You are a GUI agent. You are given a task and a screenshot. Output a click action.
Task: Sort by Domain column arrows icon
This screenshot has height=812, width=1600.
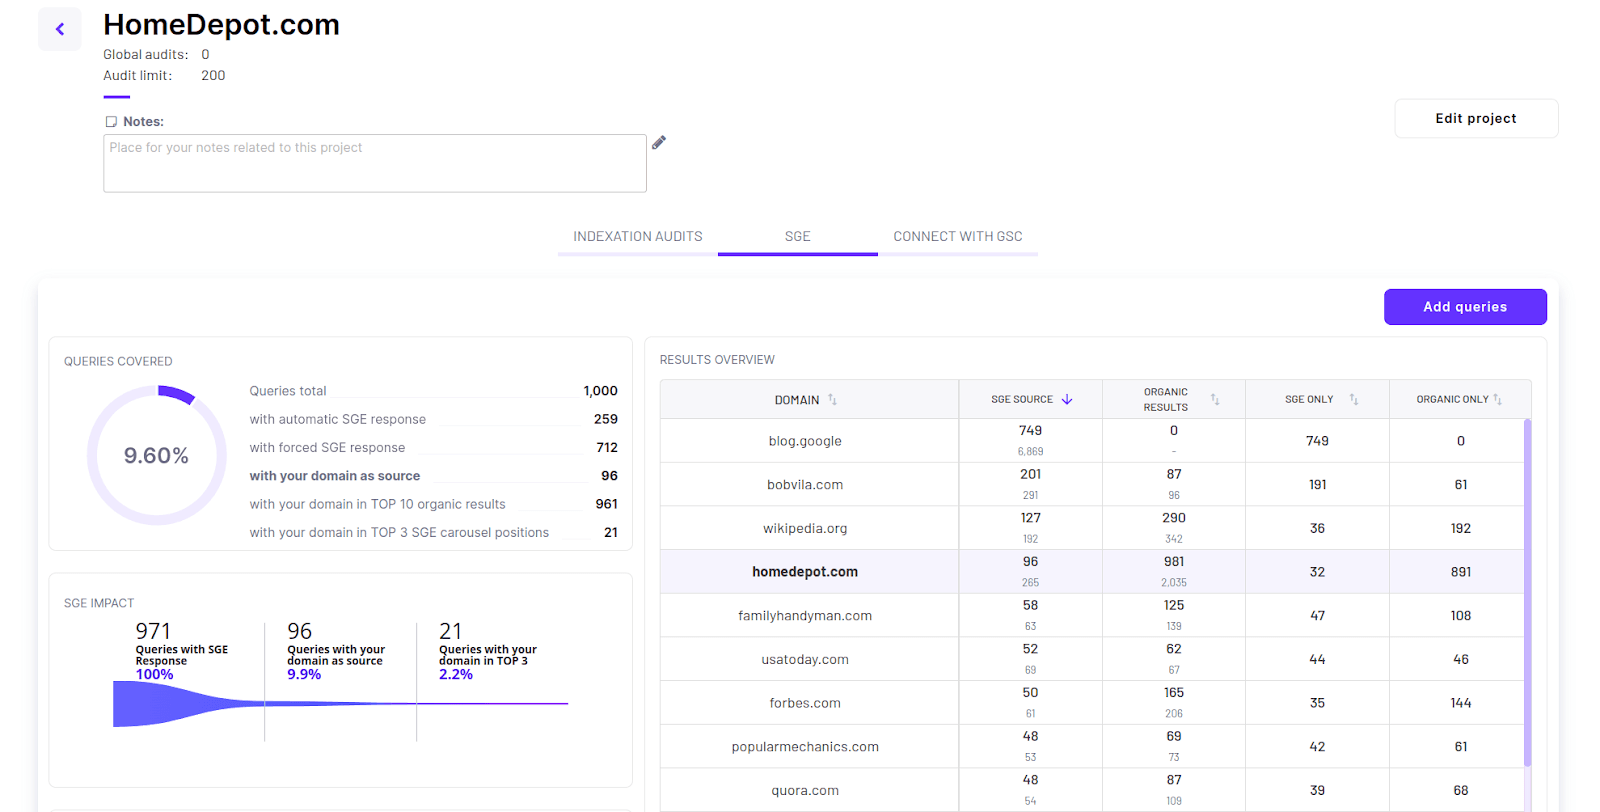832,400
